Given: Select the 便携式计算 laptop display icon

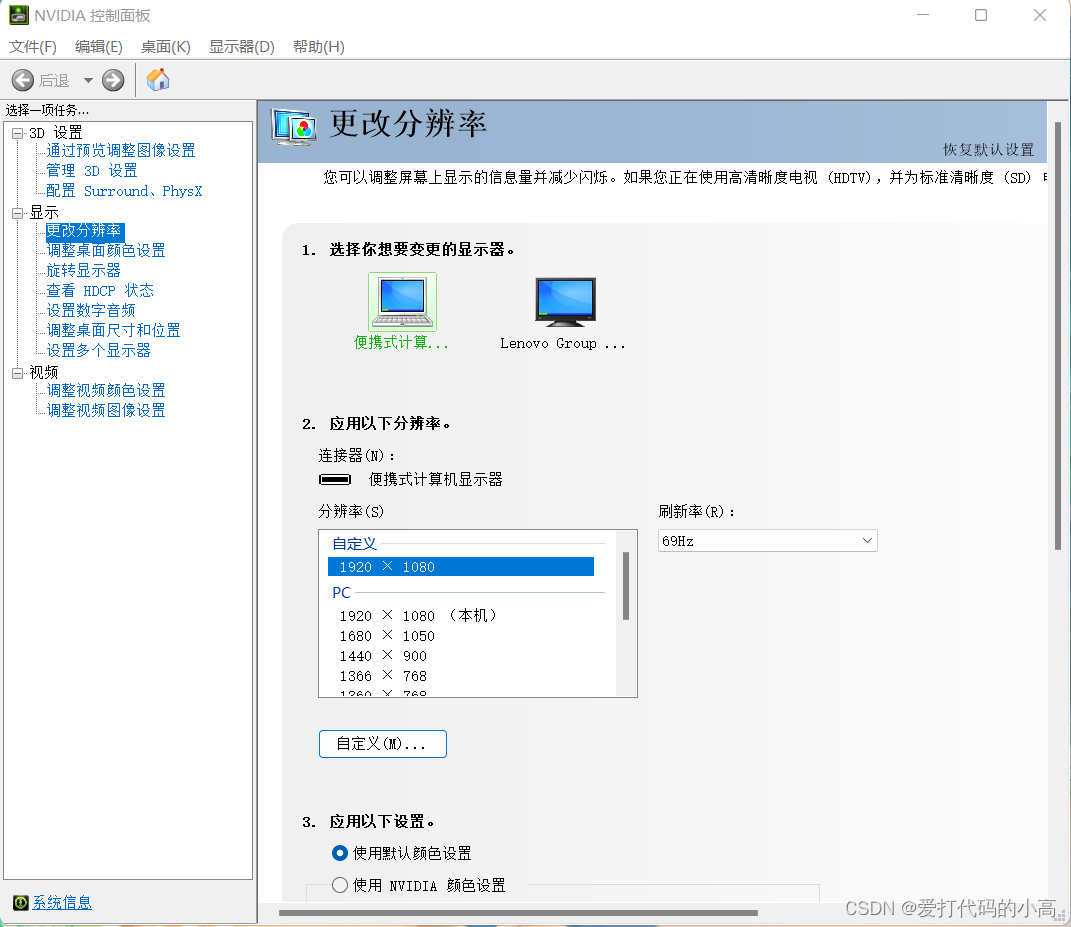Looking at the screenshot, I should coord(402,302).
